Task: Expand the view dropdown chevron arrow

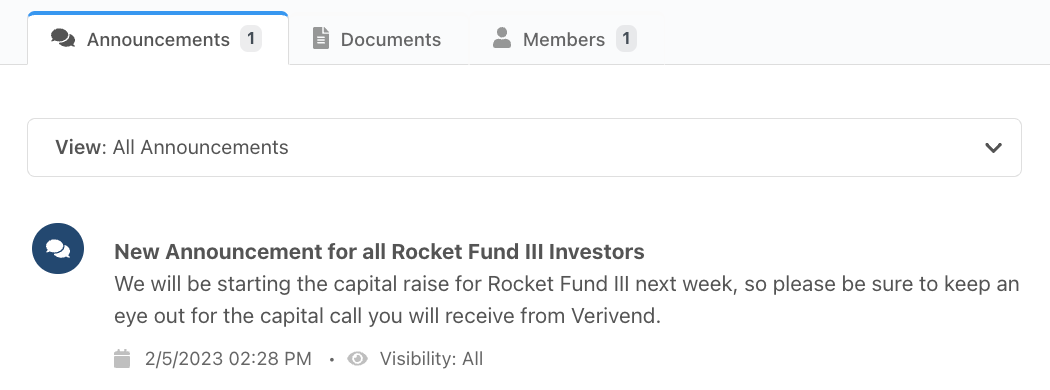Action: 993,148
